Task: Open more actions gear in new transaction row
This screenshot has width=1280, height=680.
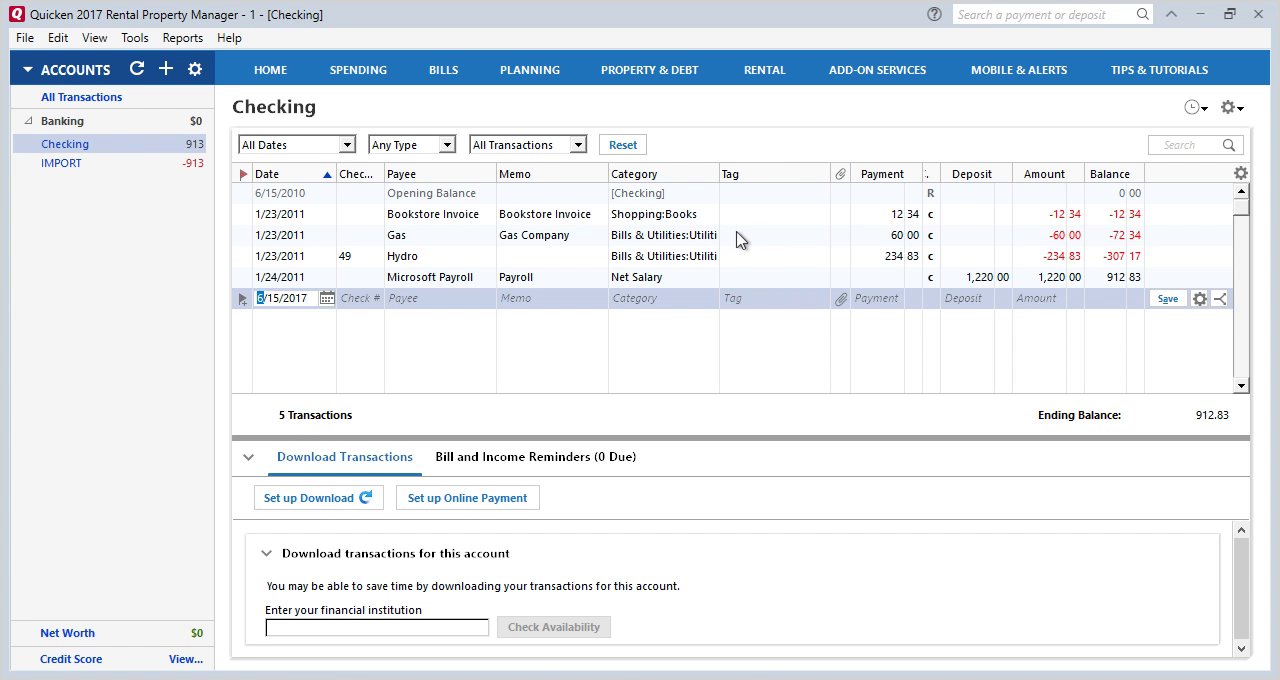Action: point(1199,298)
